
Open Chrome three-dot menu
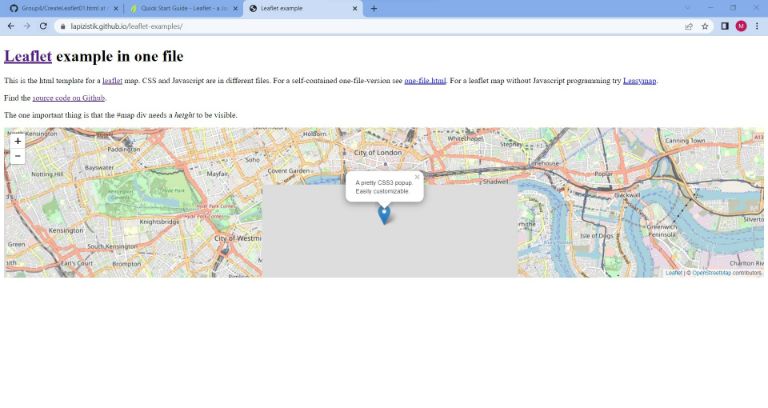757,26
